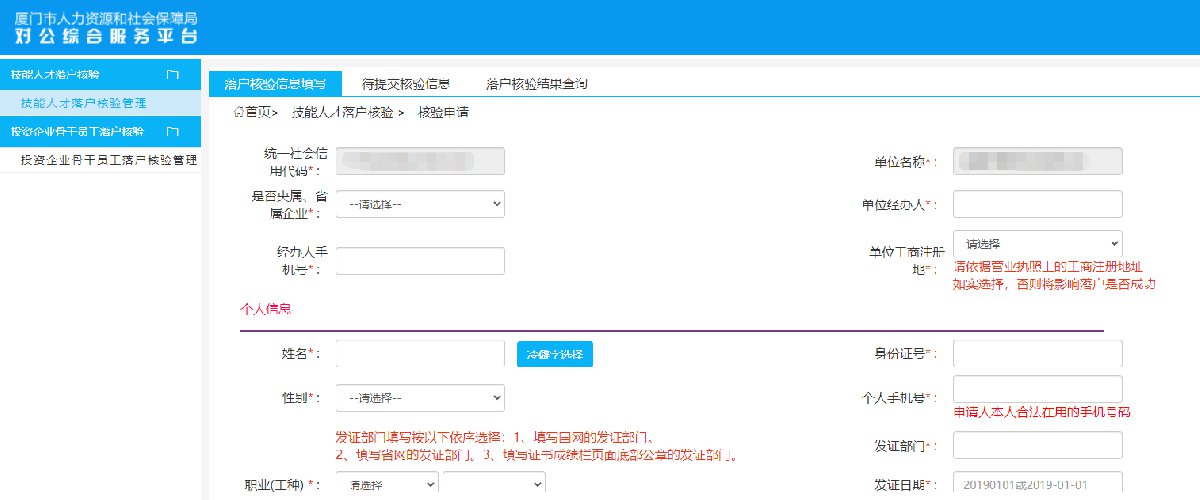Click the 经办人手机号 text field
This screenshot has width=1200, height=500.
(420, 261)
